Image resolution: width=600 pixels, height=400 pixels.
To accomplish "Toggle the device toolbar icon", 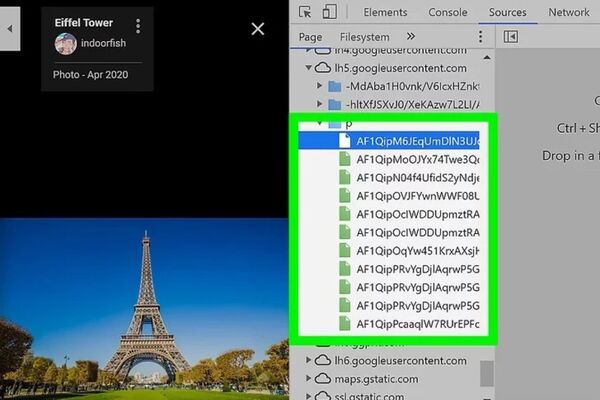I will point(331,13).
